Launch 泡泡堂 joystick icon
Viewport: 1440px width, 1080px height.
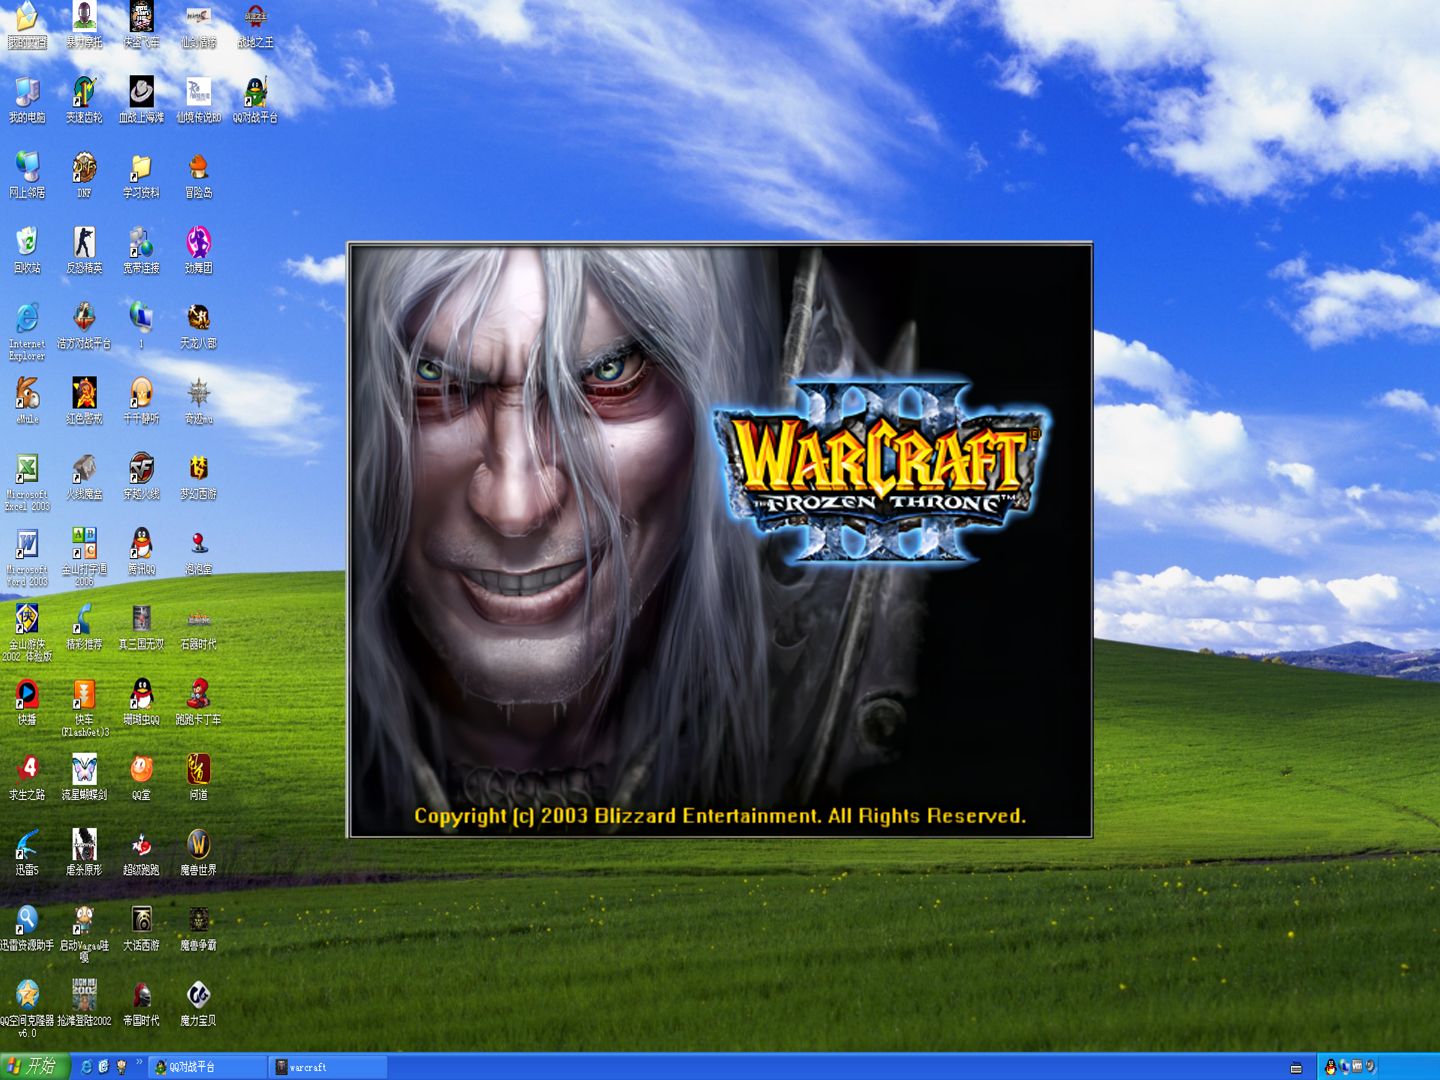[198, 544]
